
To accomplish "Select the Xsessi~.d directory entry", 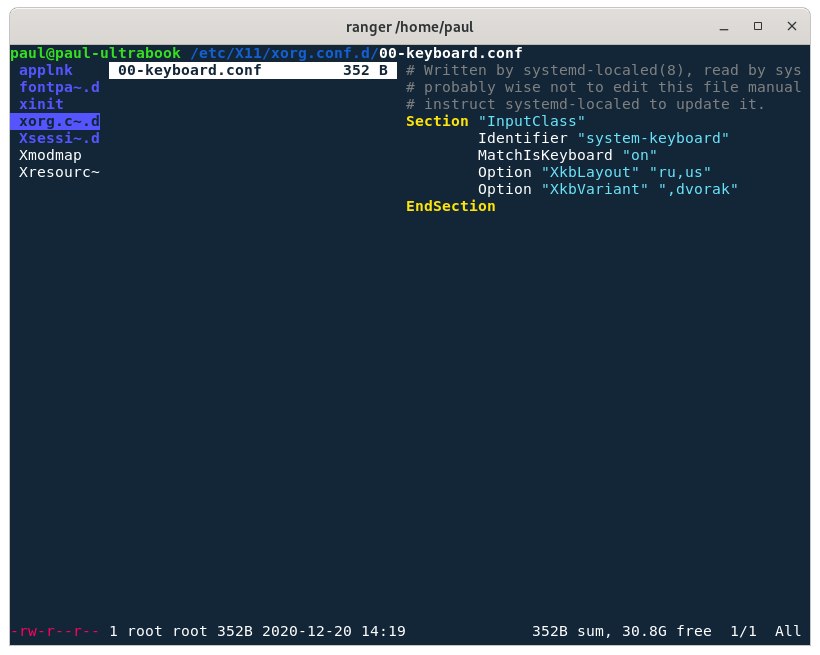I will [59, 138].
